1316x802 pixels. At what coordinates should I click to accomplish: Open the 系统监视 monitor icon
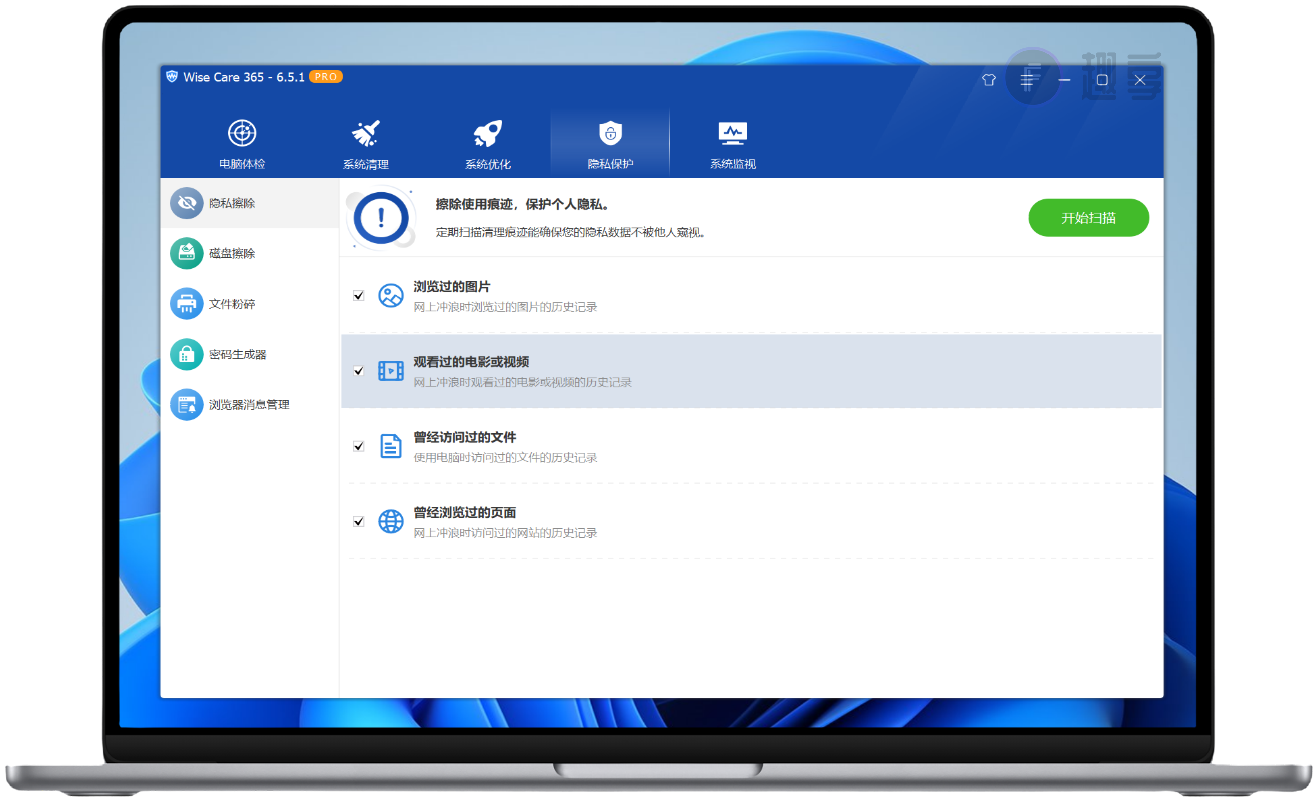733,133
